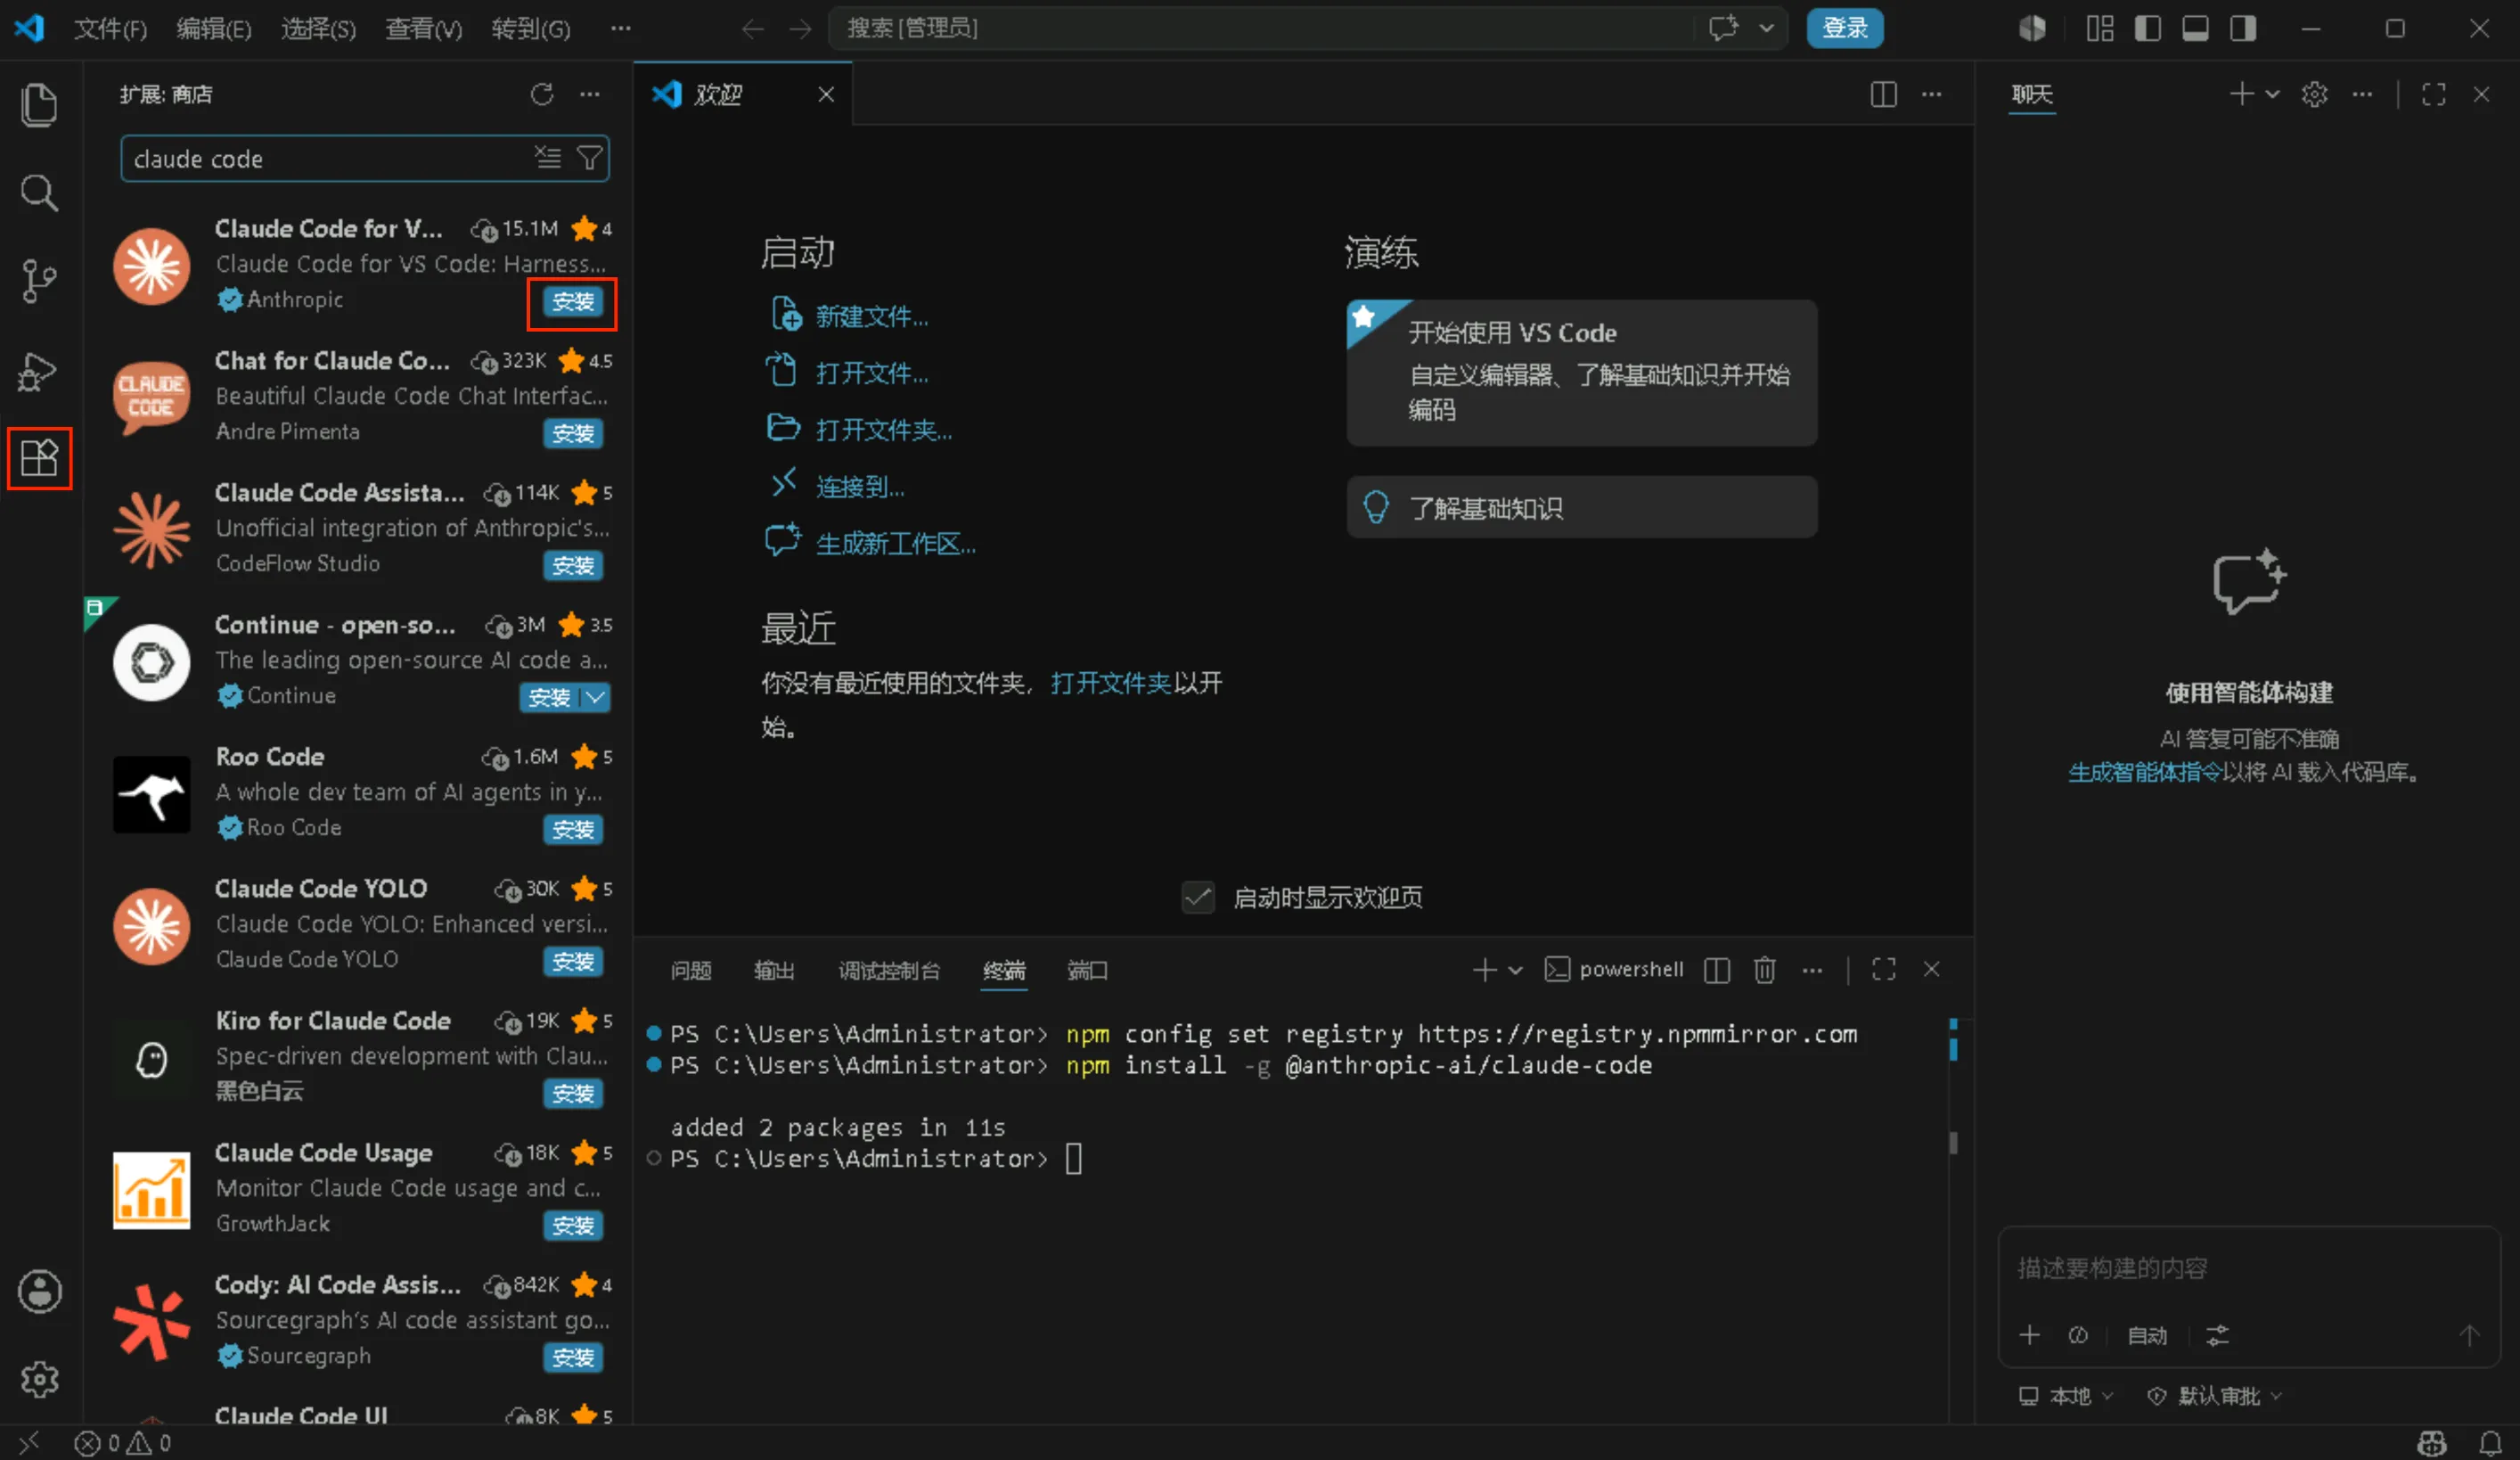
Task: Split the terminal pane
Action: [1717, 969]
